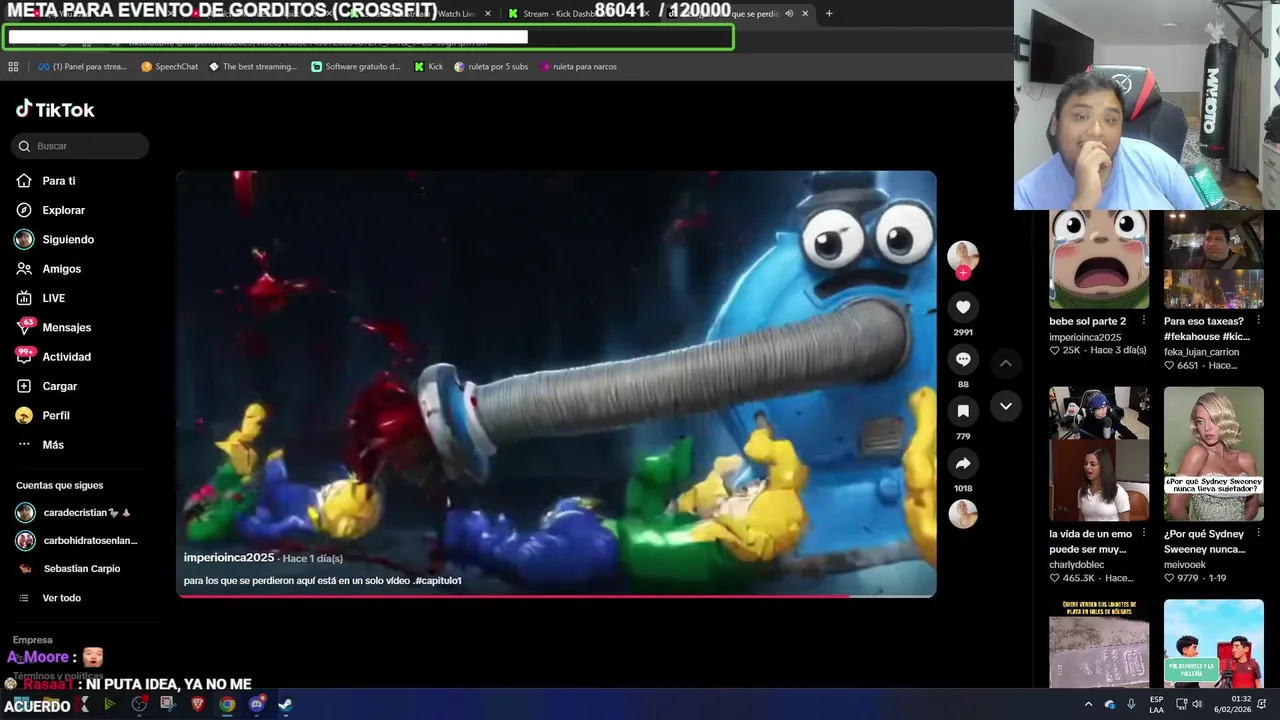Image resolution: width=1280 pixels, height=720 pixels.
Task: Open options for Sydney Sweeney video
Action: pos(1258,534)
